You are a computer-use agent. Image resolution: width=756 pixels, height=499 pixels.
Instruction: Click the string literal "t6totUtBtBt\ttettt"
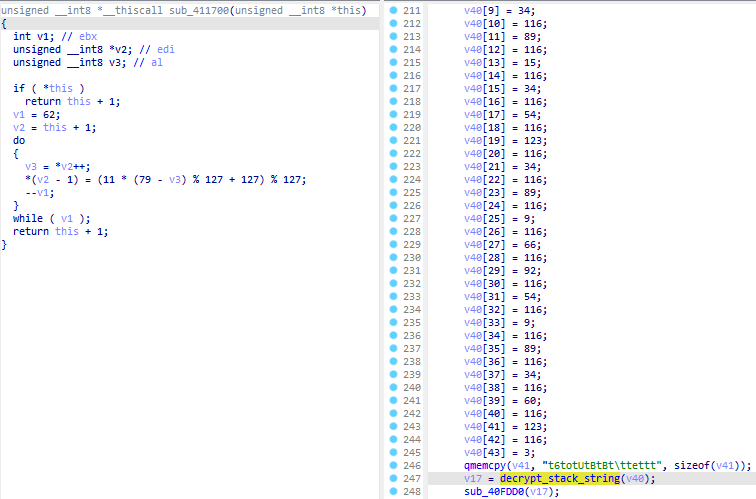[602, 465]
